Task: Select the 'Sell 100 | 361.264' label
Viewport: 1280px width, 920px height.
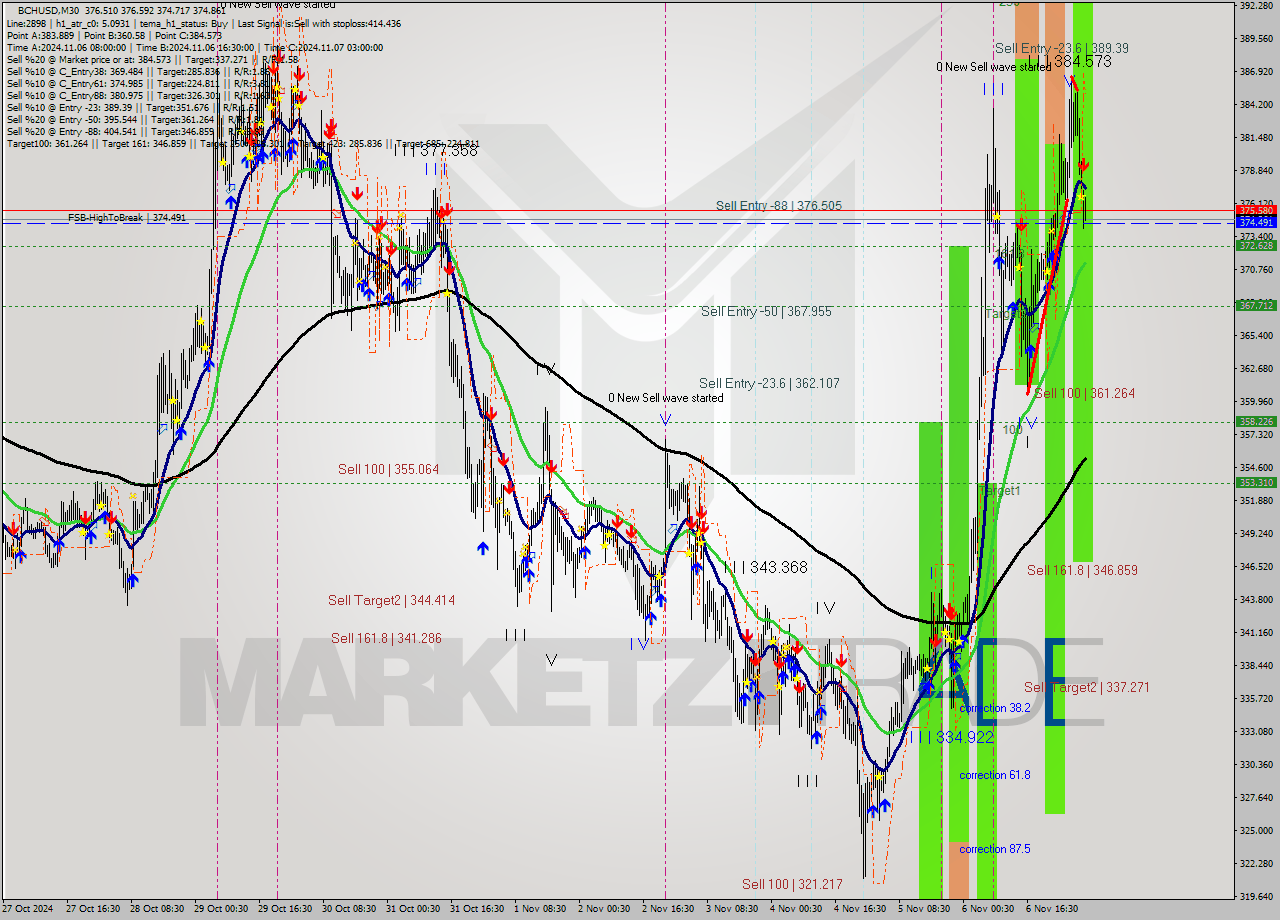Action: click(1084, 394)
